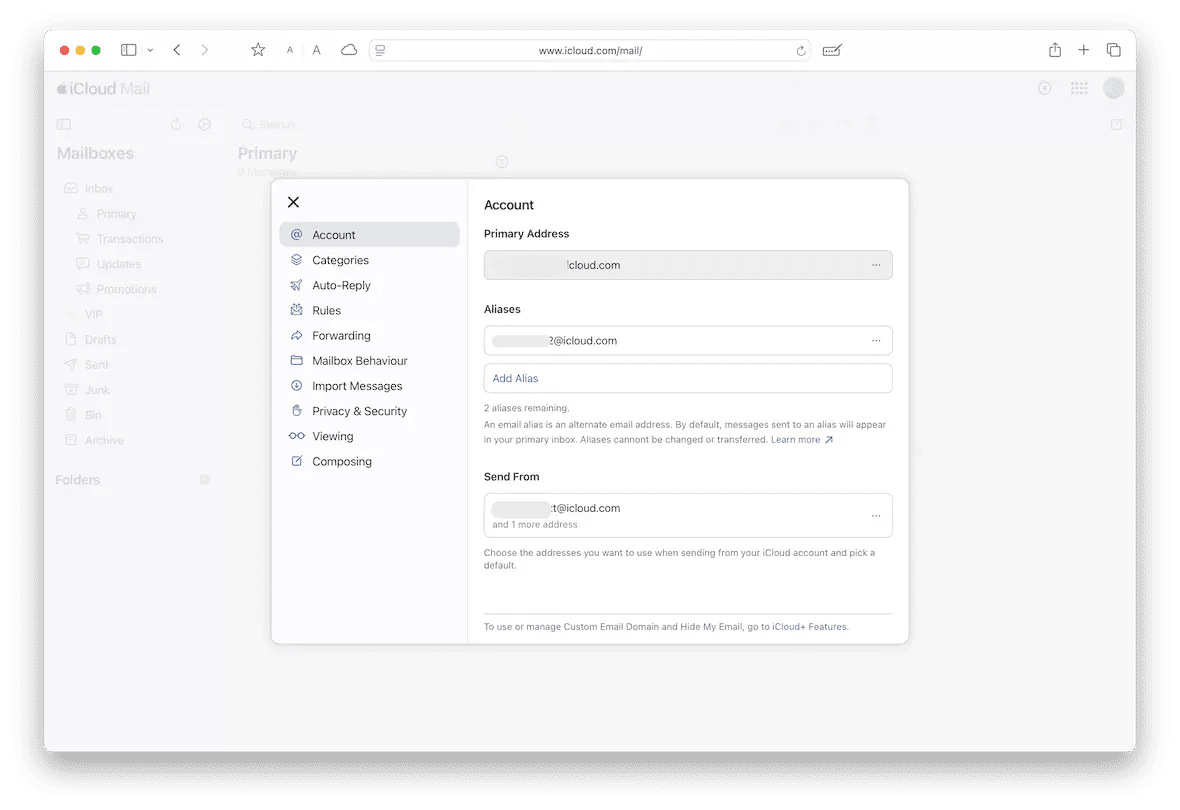Viewport: 1180px width, 810px height.
Task: Open the Forwarding settings section
Action: click(370, 336)
